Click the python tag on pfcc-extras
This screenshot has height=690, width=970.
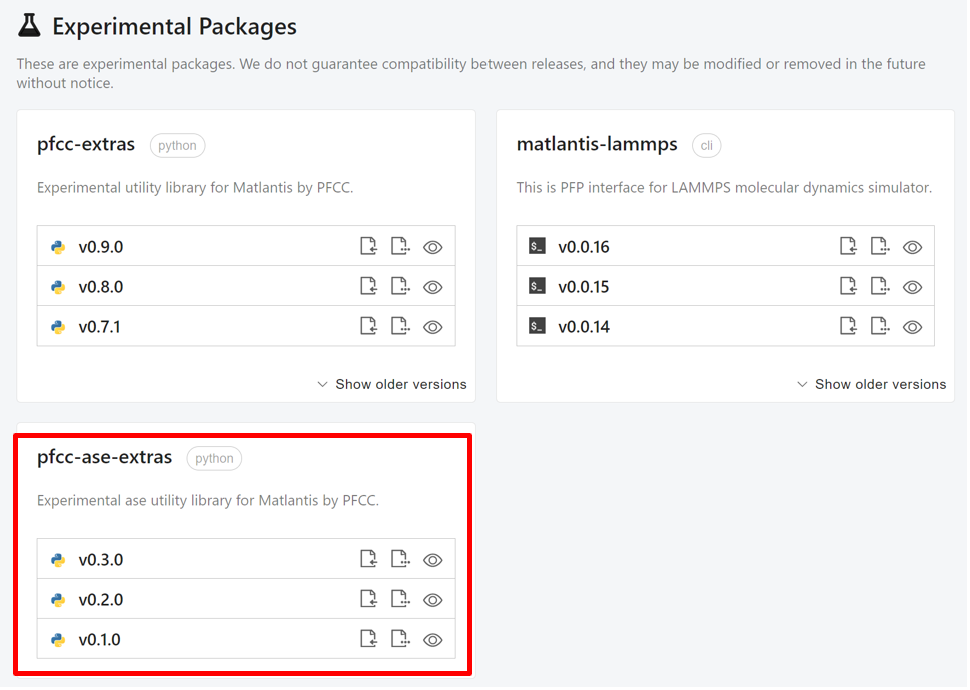(x=177, y=145)
